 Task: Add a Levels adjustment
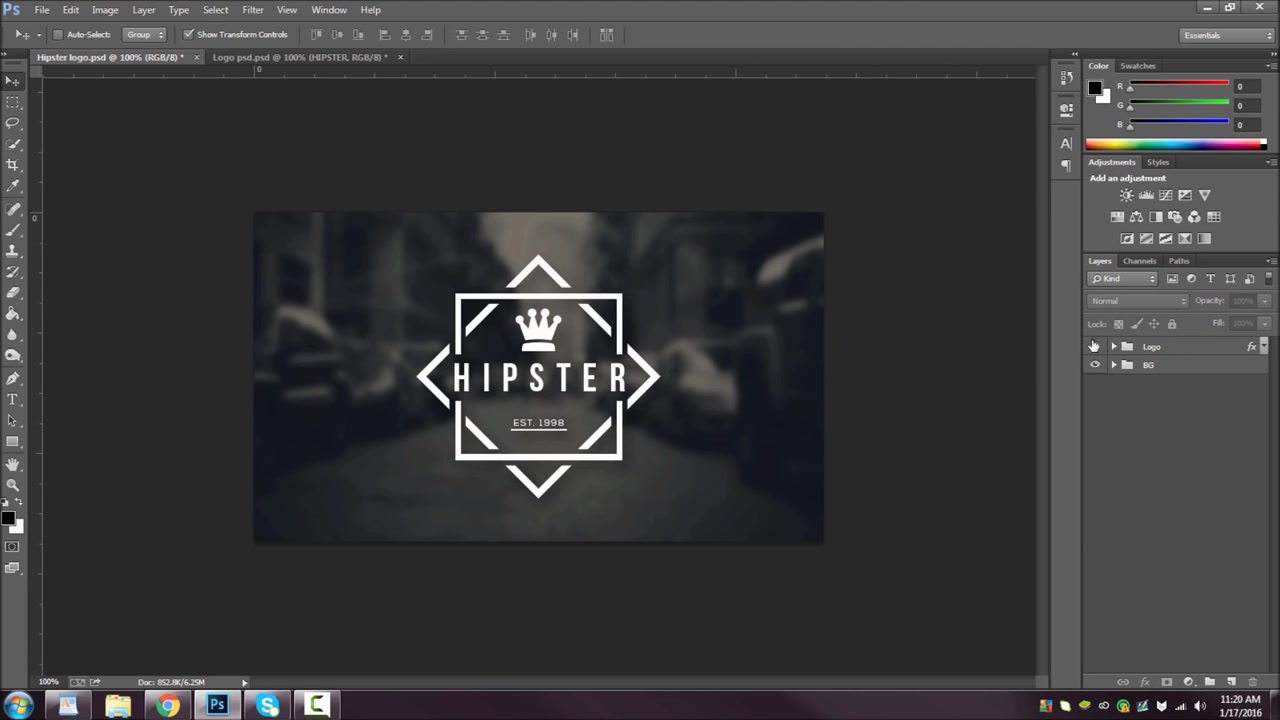point(1146,195)
